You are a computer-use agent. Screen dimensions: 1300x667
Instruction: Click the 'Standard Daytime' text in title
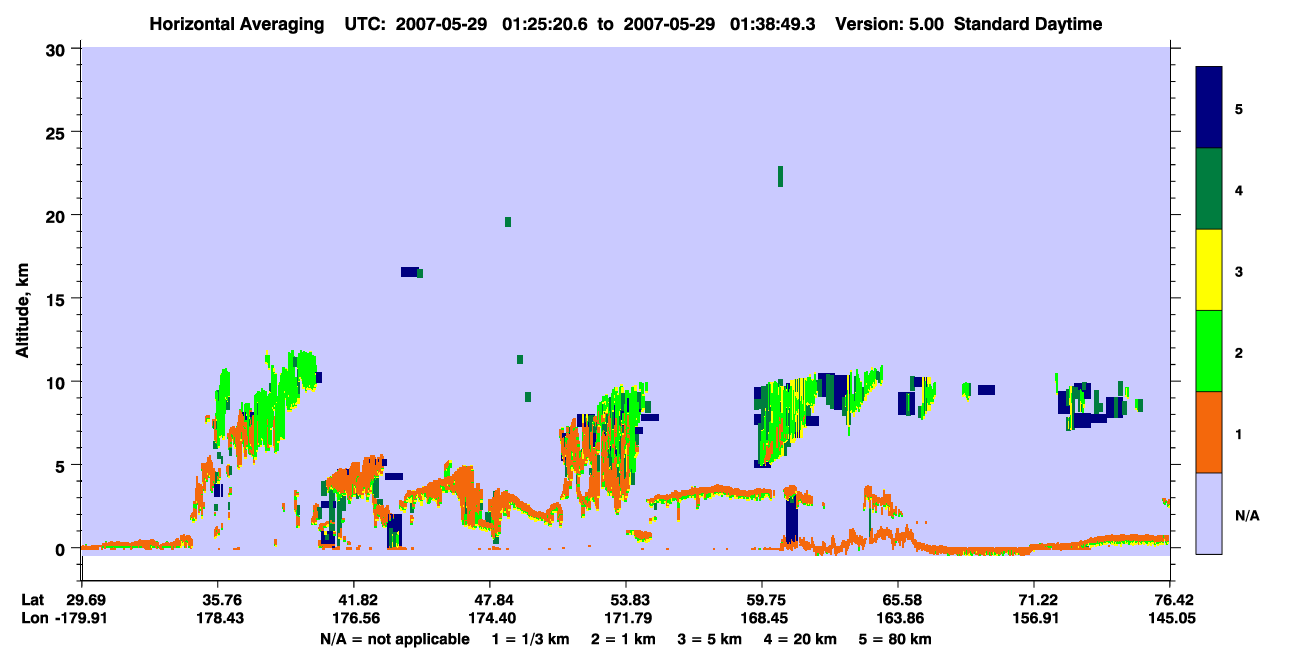[1028, 24]
